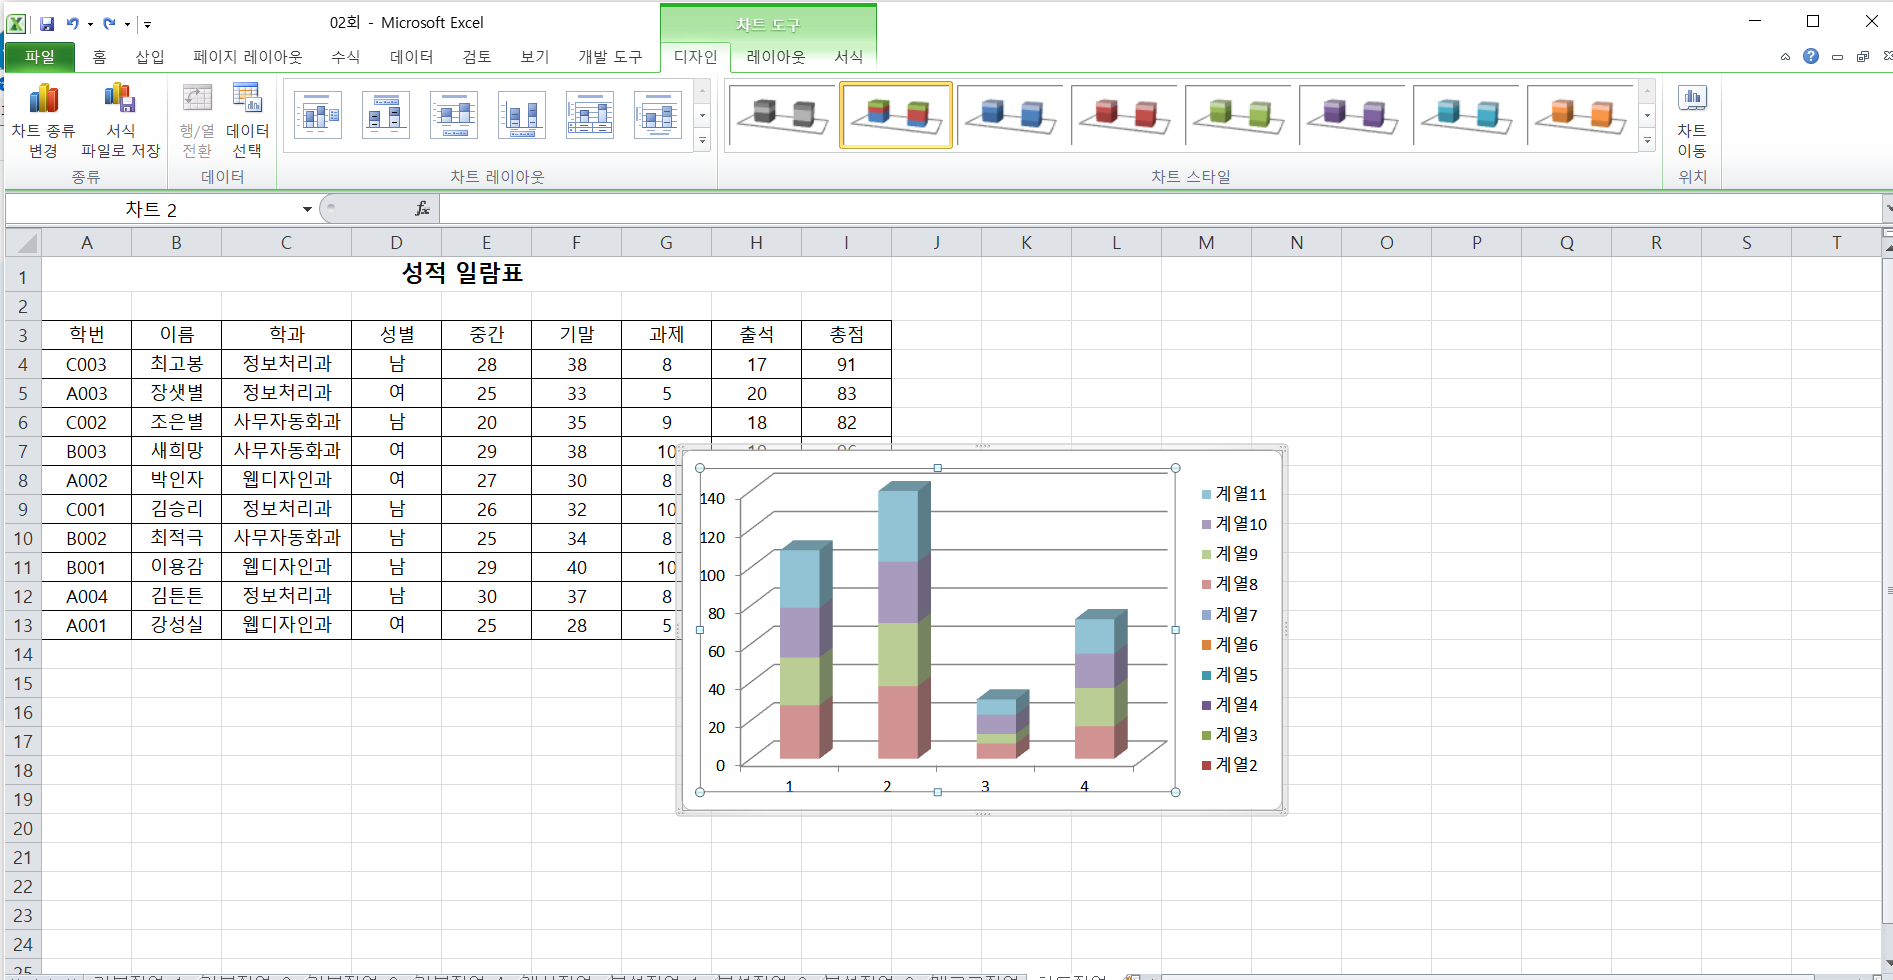Select column D header
Screen dimensions: 1893x980
396,243
